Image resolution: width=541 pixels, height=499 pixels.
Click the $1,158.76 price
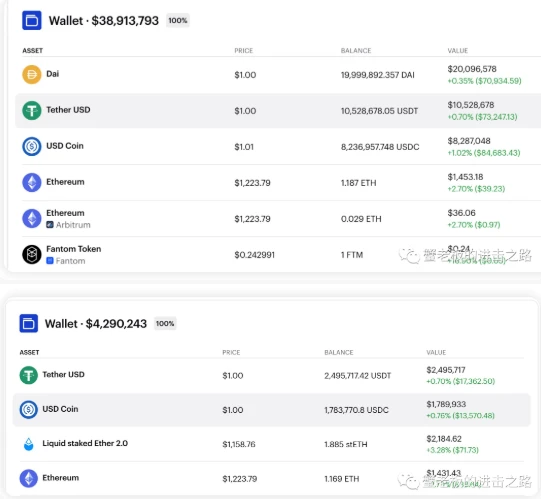[x=239, y=444]
